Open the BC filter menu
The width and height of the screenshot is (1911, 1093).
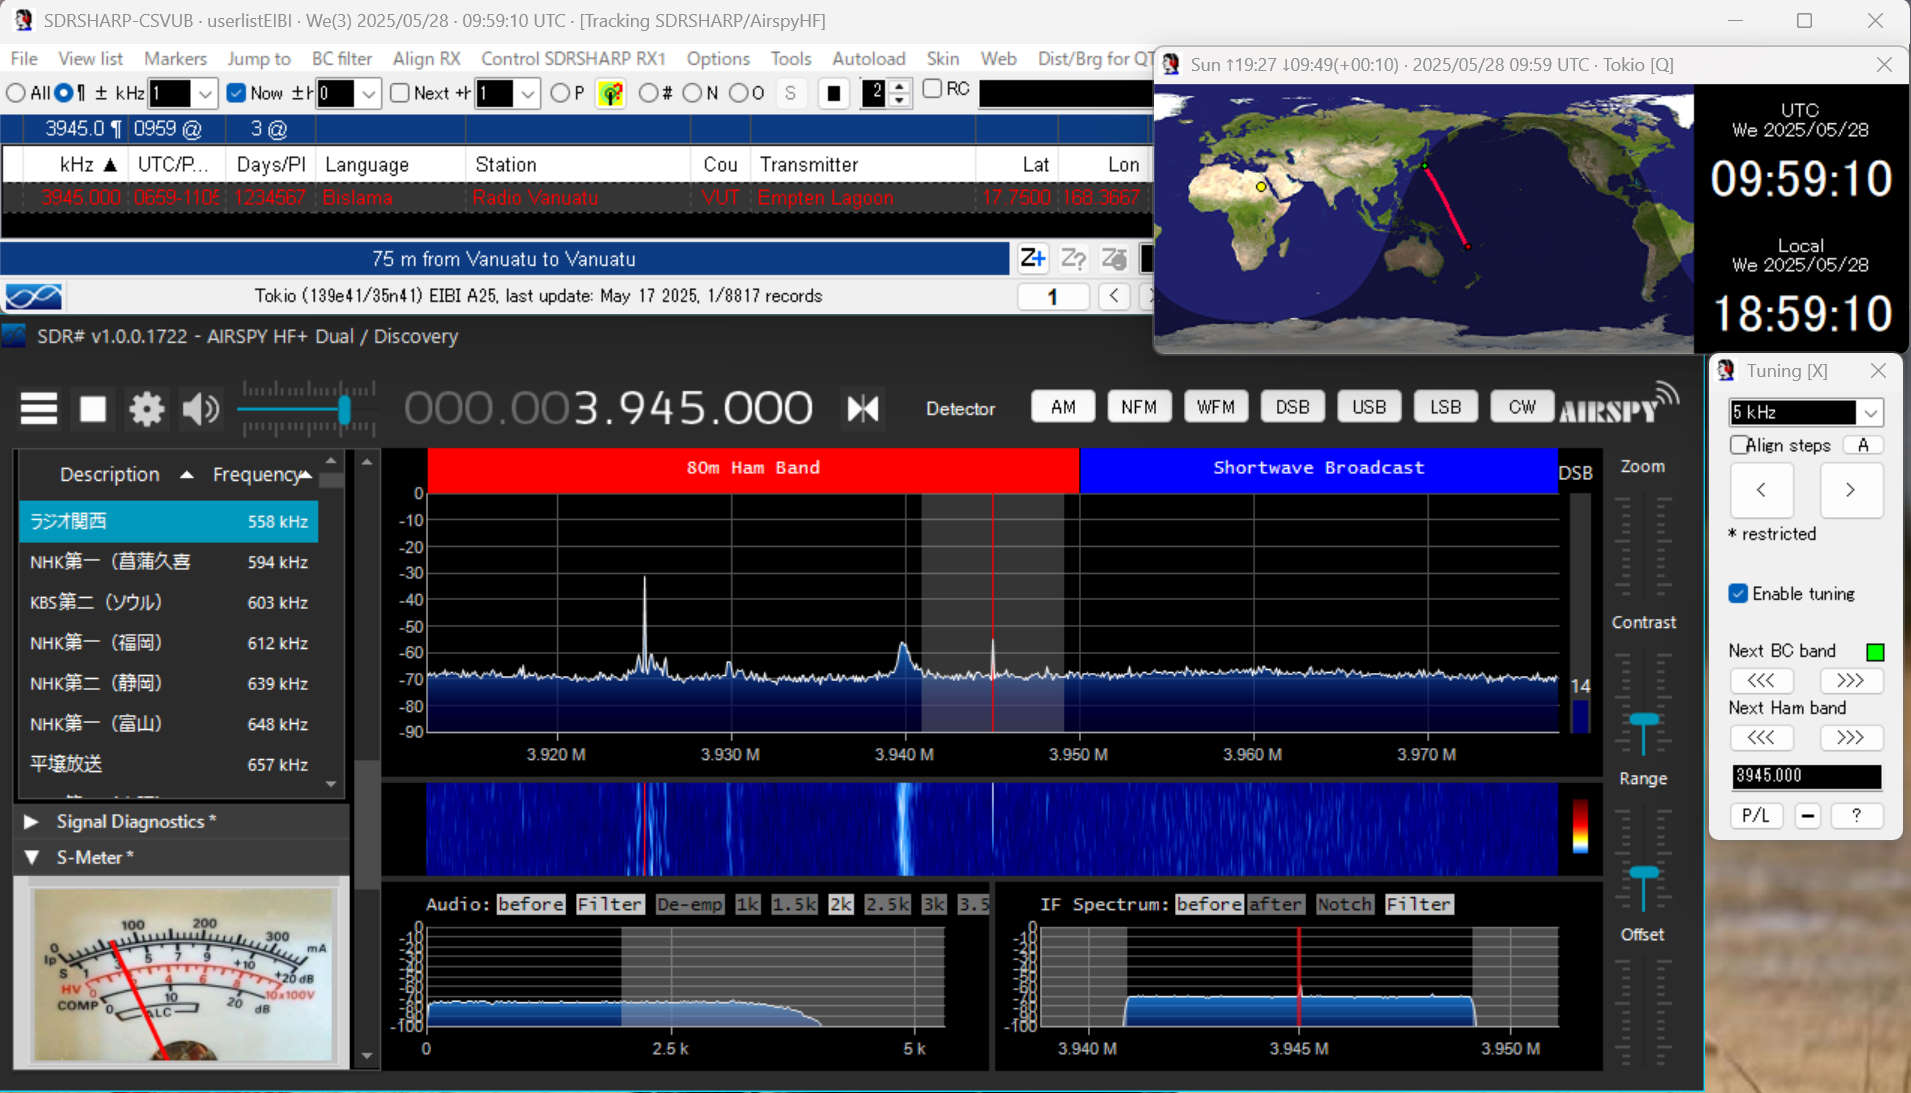click(x=342, y=59)
